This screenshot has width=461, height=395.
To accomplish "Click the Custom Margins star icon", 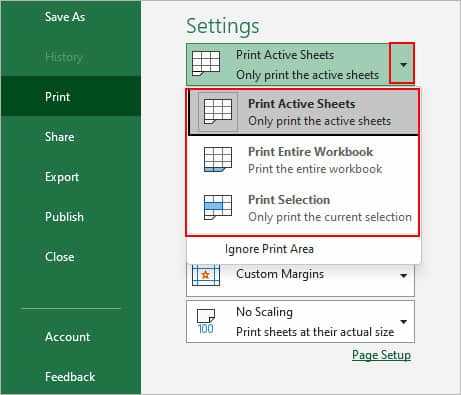I will pos(206,275).
